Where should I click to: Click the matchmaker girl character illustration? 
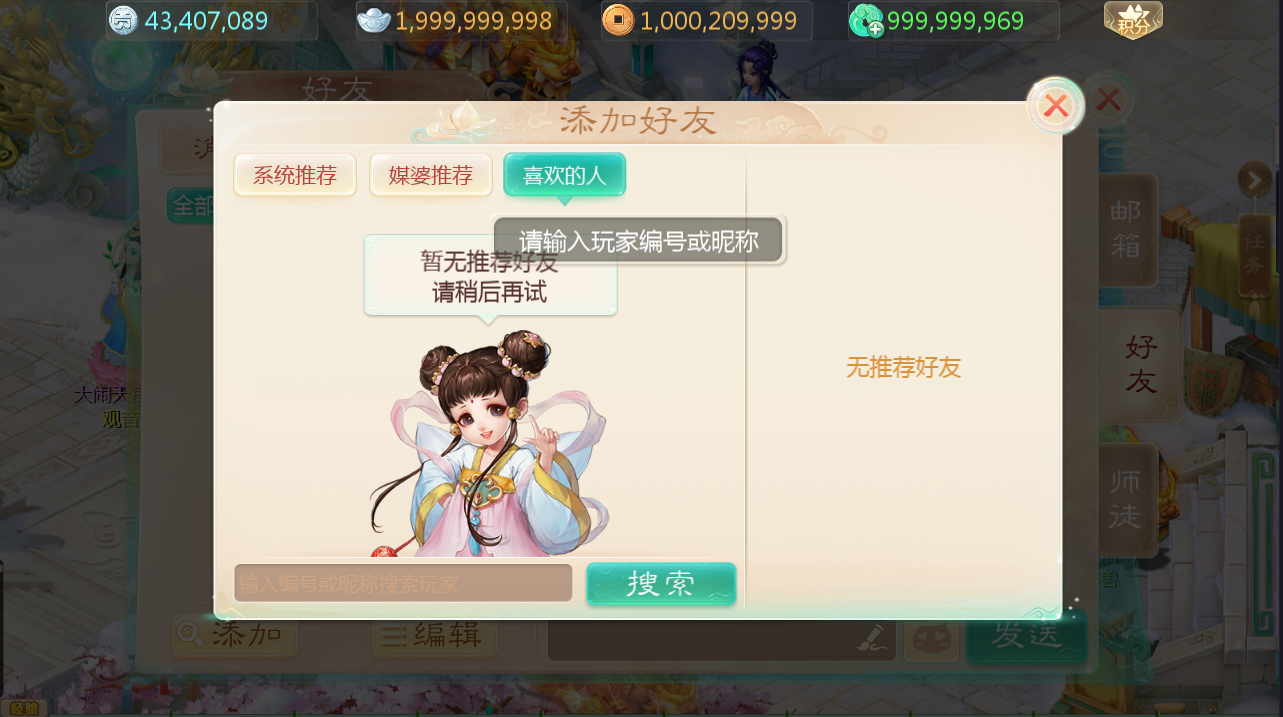[x=488, y=445]
